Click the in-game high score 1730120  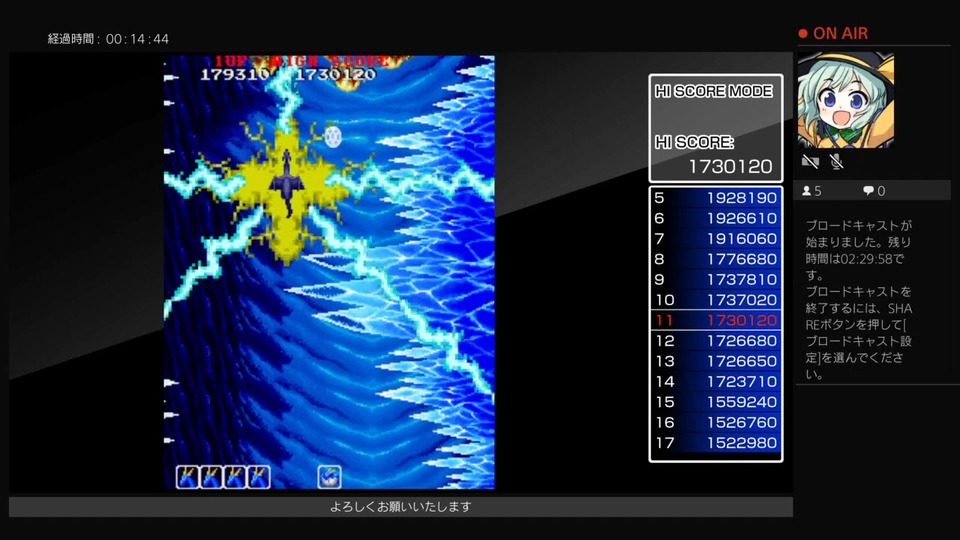point(336,75)
